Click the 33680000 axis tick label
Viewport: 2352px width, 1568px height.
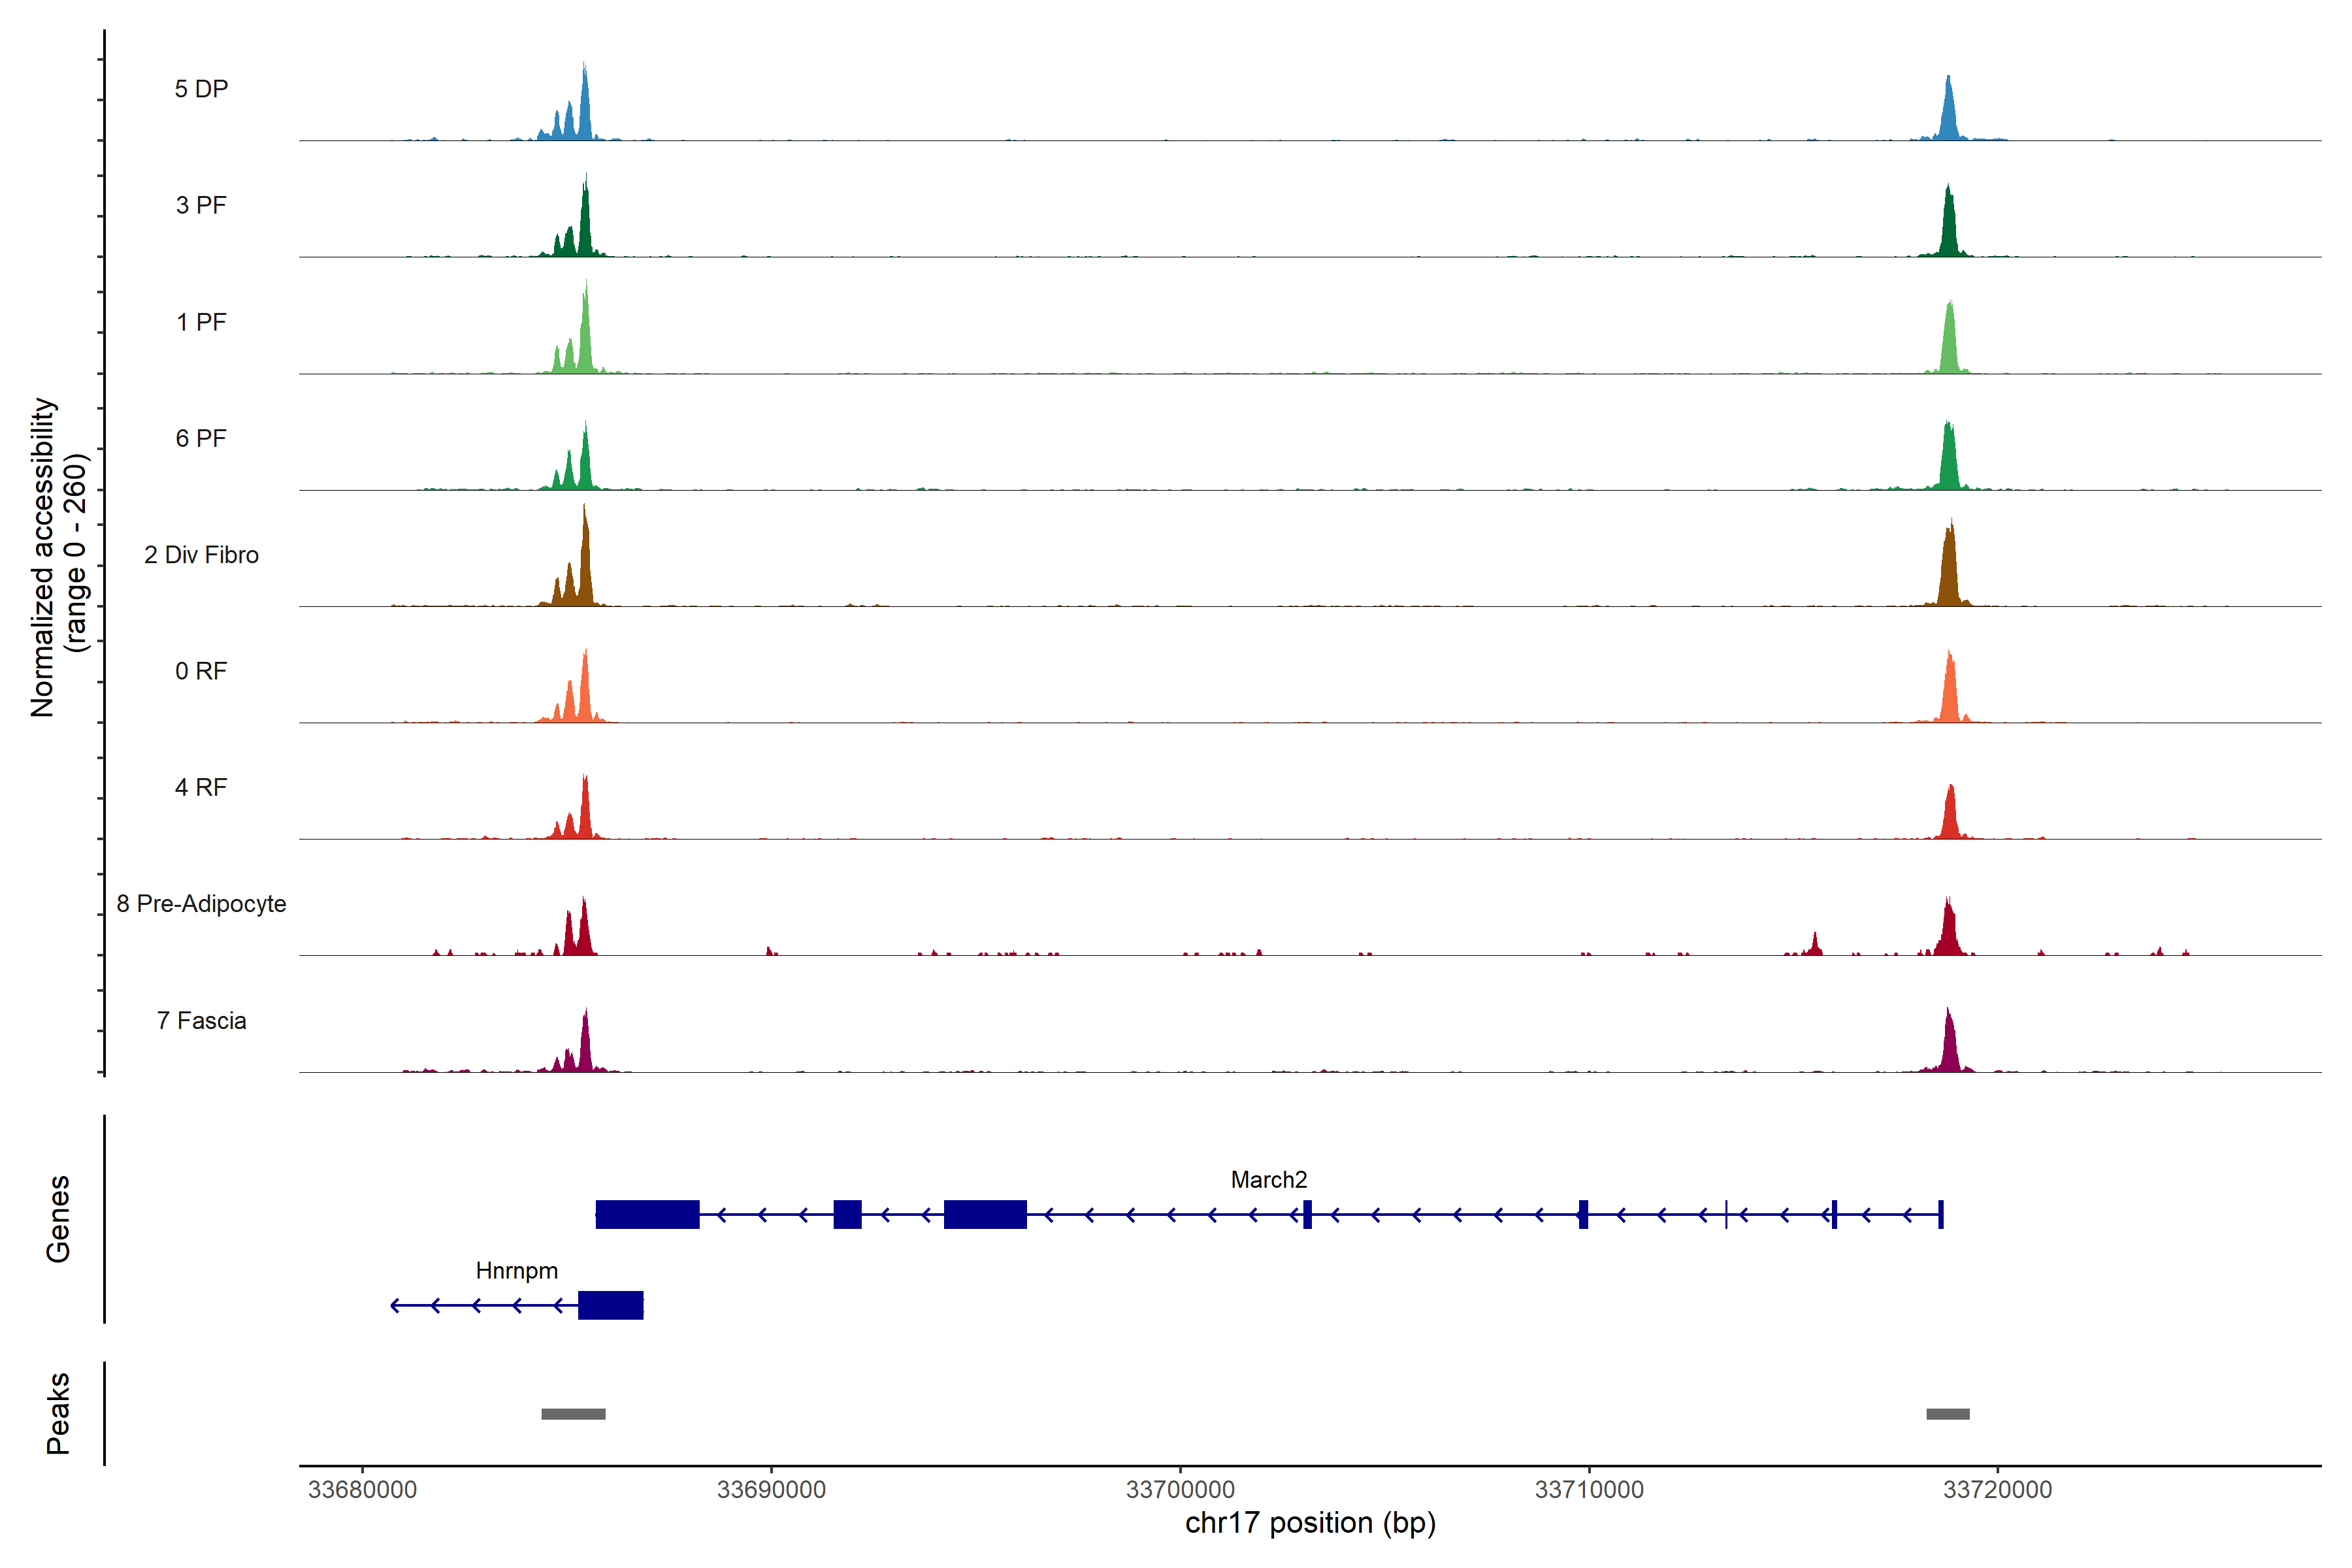[x=362, y=1490]
